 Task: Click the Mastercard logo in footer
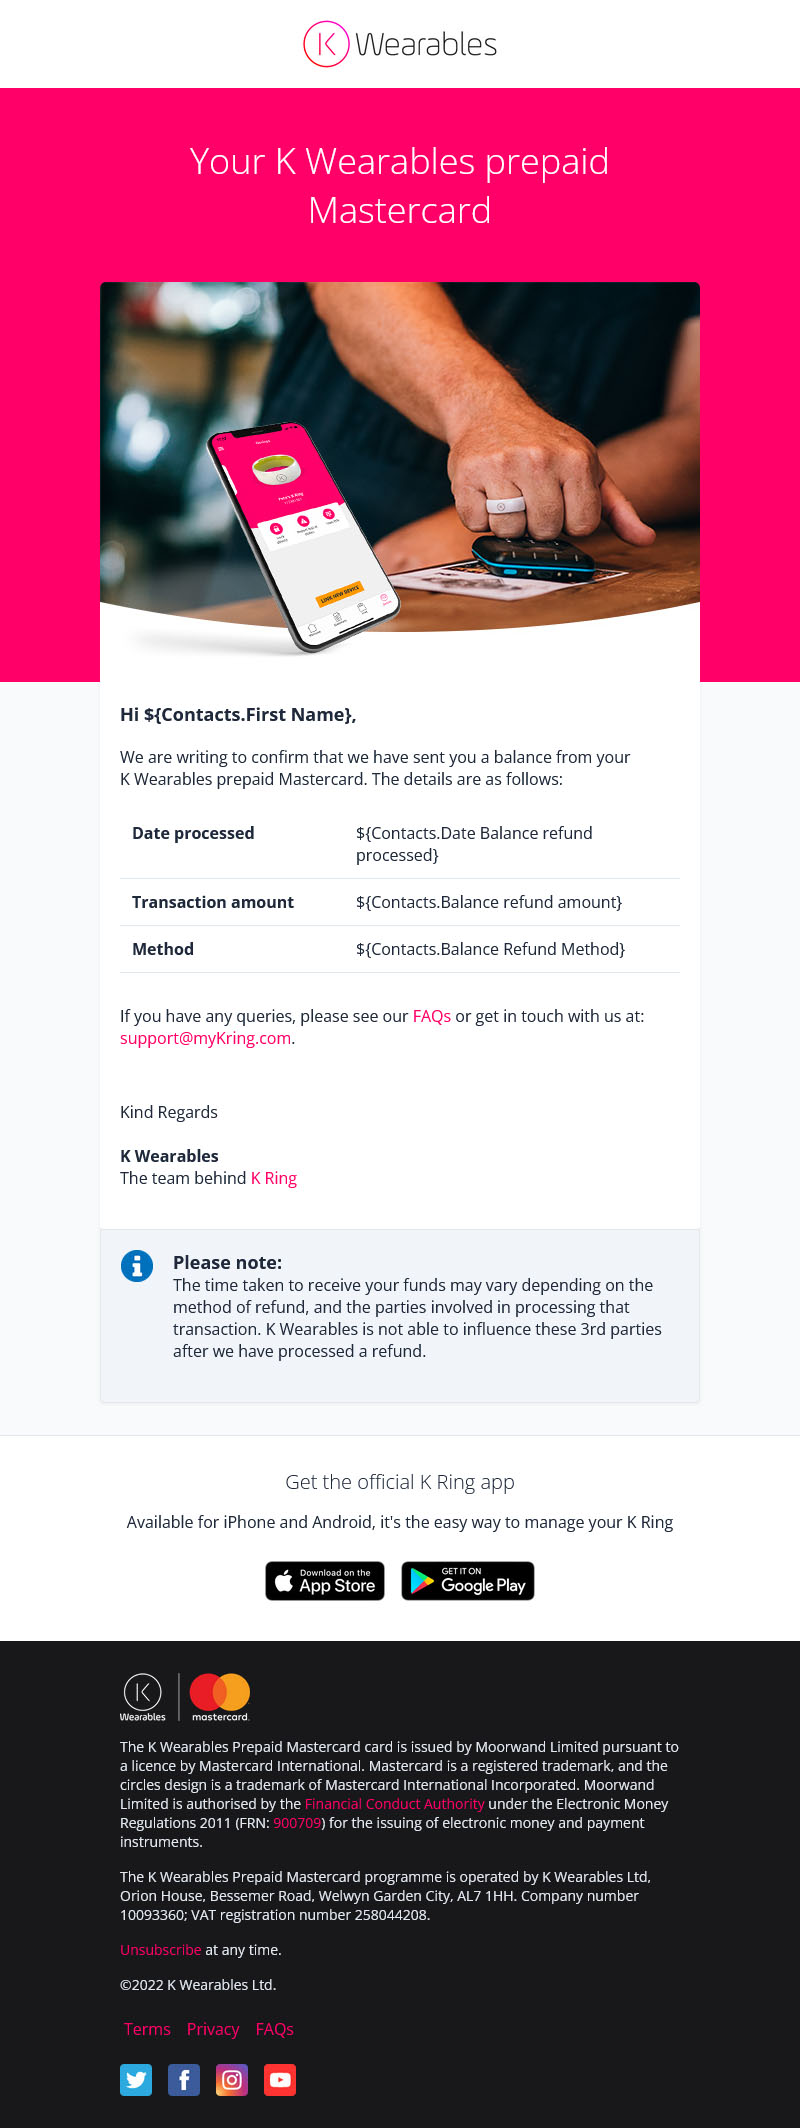220,1697
